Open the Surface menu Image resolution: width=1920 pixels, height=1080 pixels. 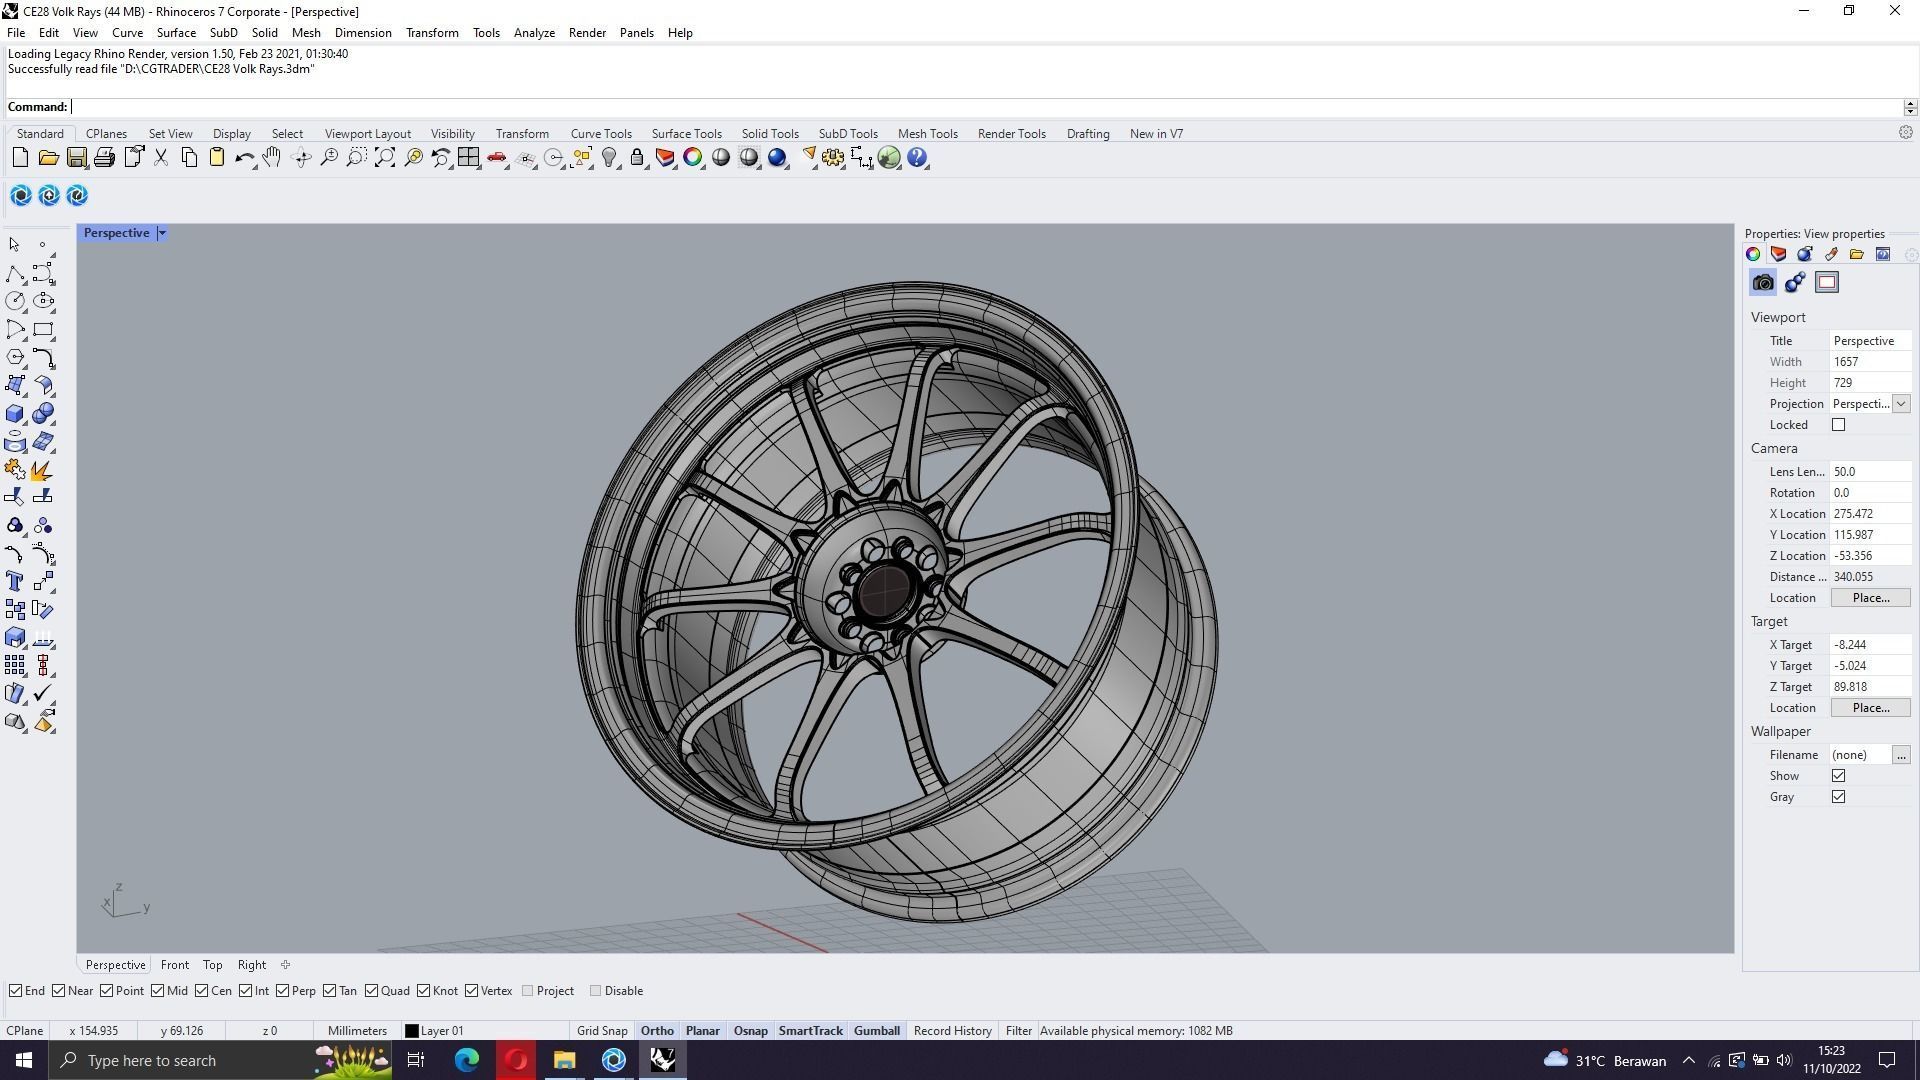pos(176,33)
